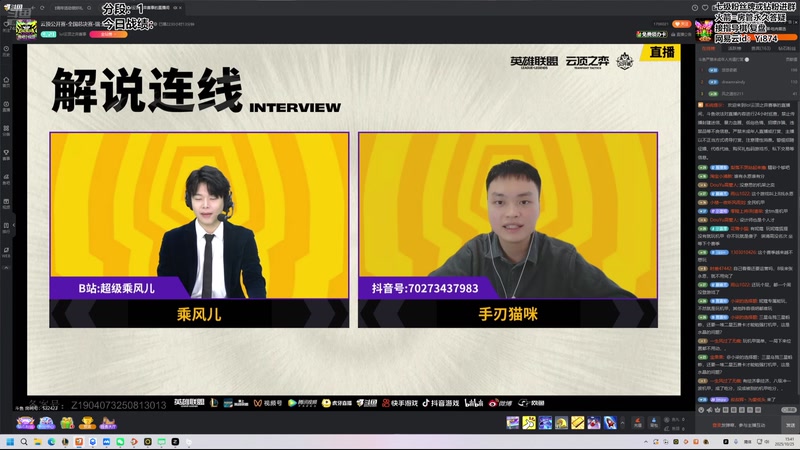800x450 pixels.
Task: Click the orange follow button with heart
Action: (682, 24)
